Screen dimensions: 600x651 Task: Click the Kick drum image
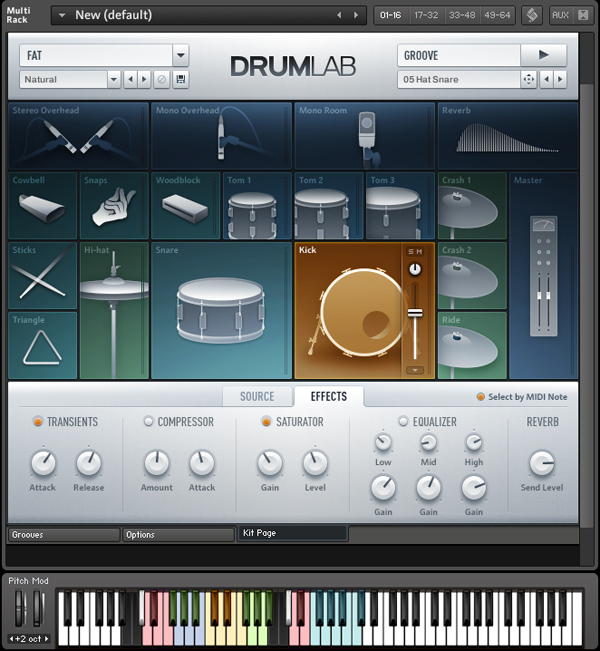360,312
